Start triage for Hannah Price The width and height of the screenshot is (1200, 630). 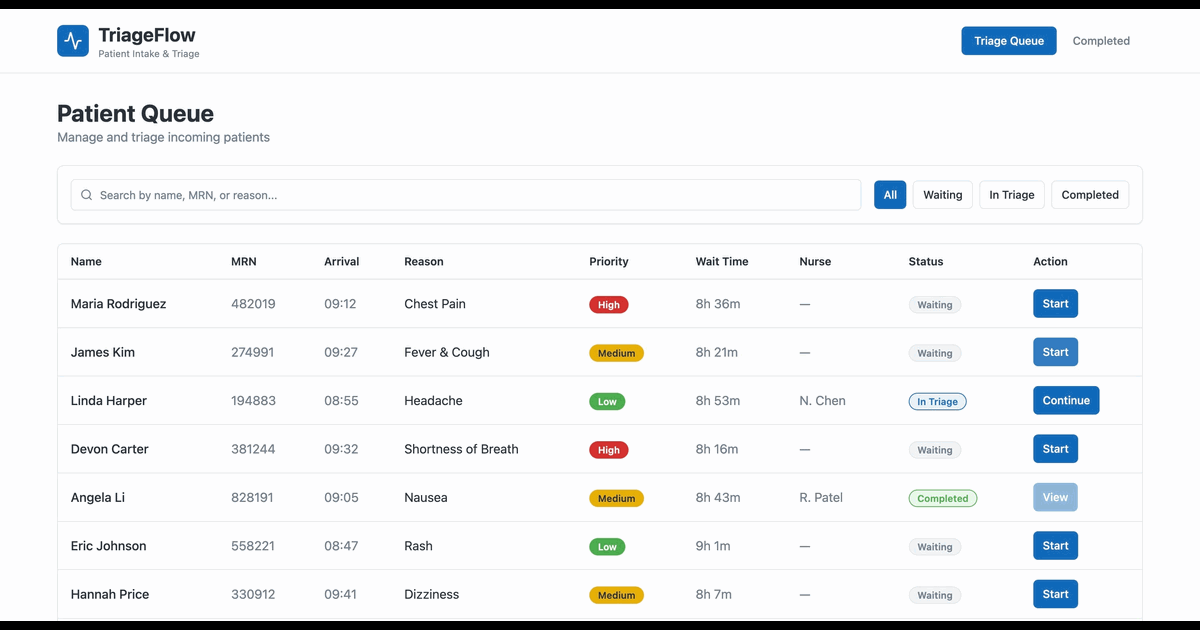click(x=1055, y=594)
